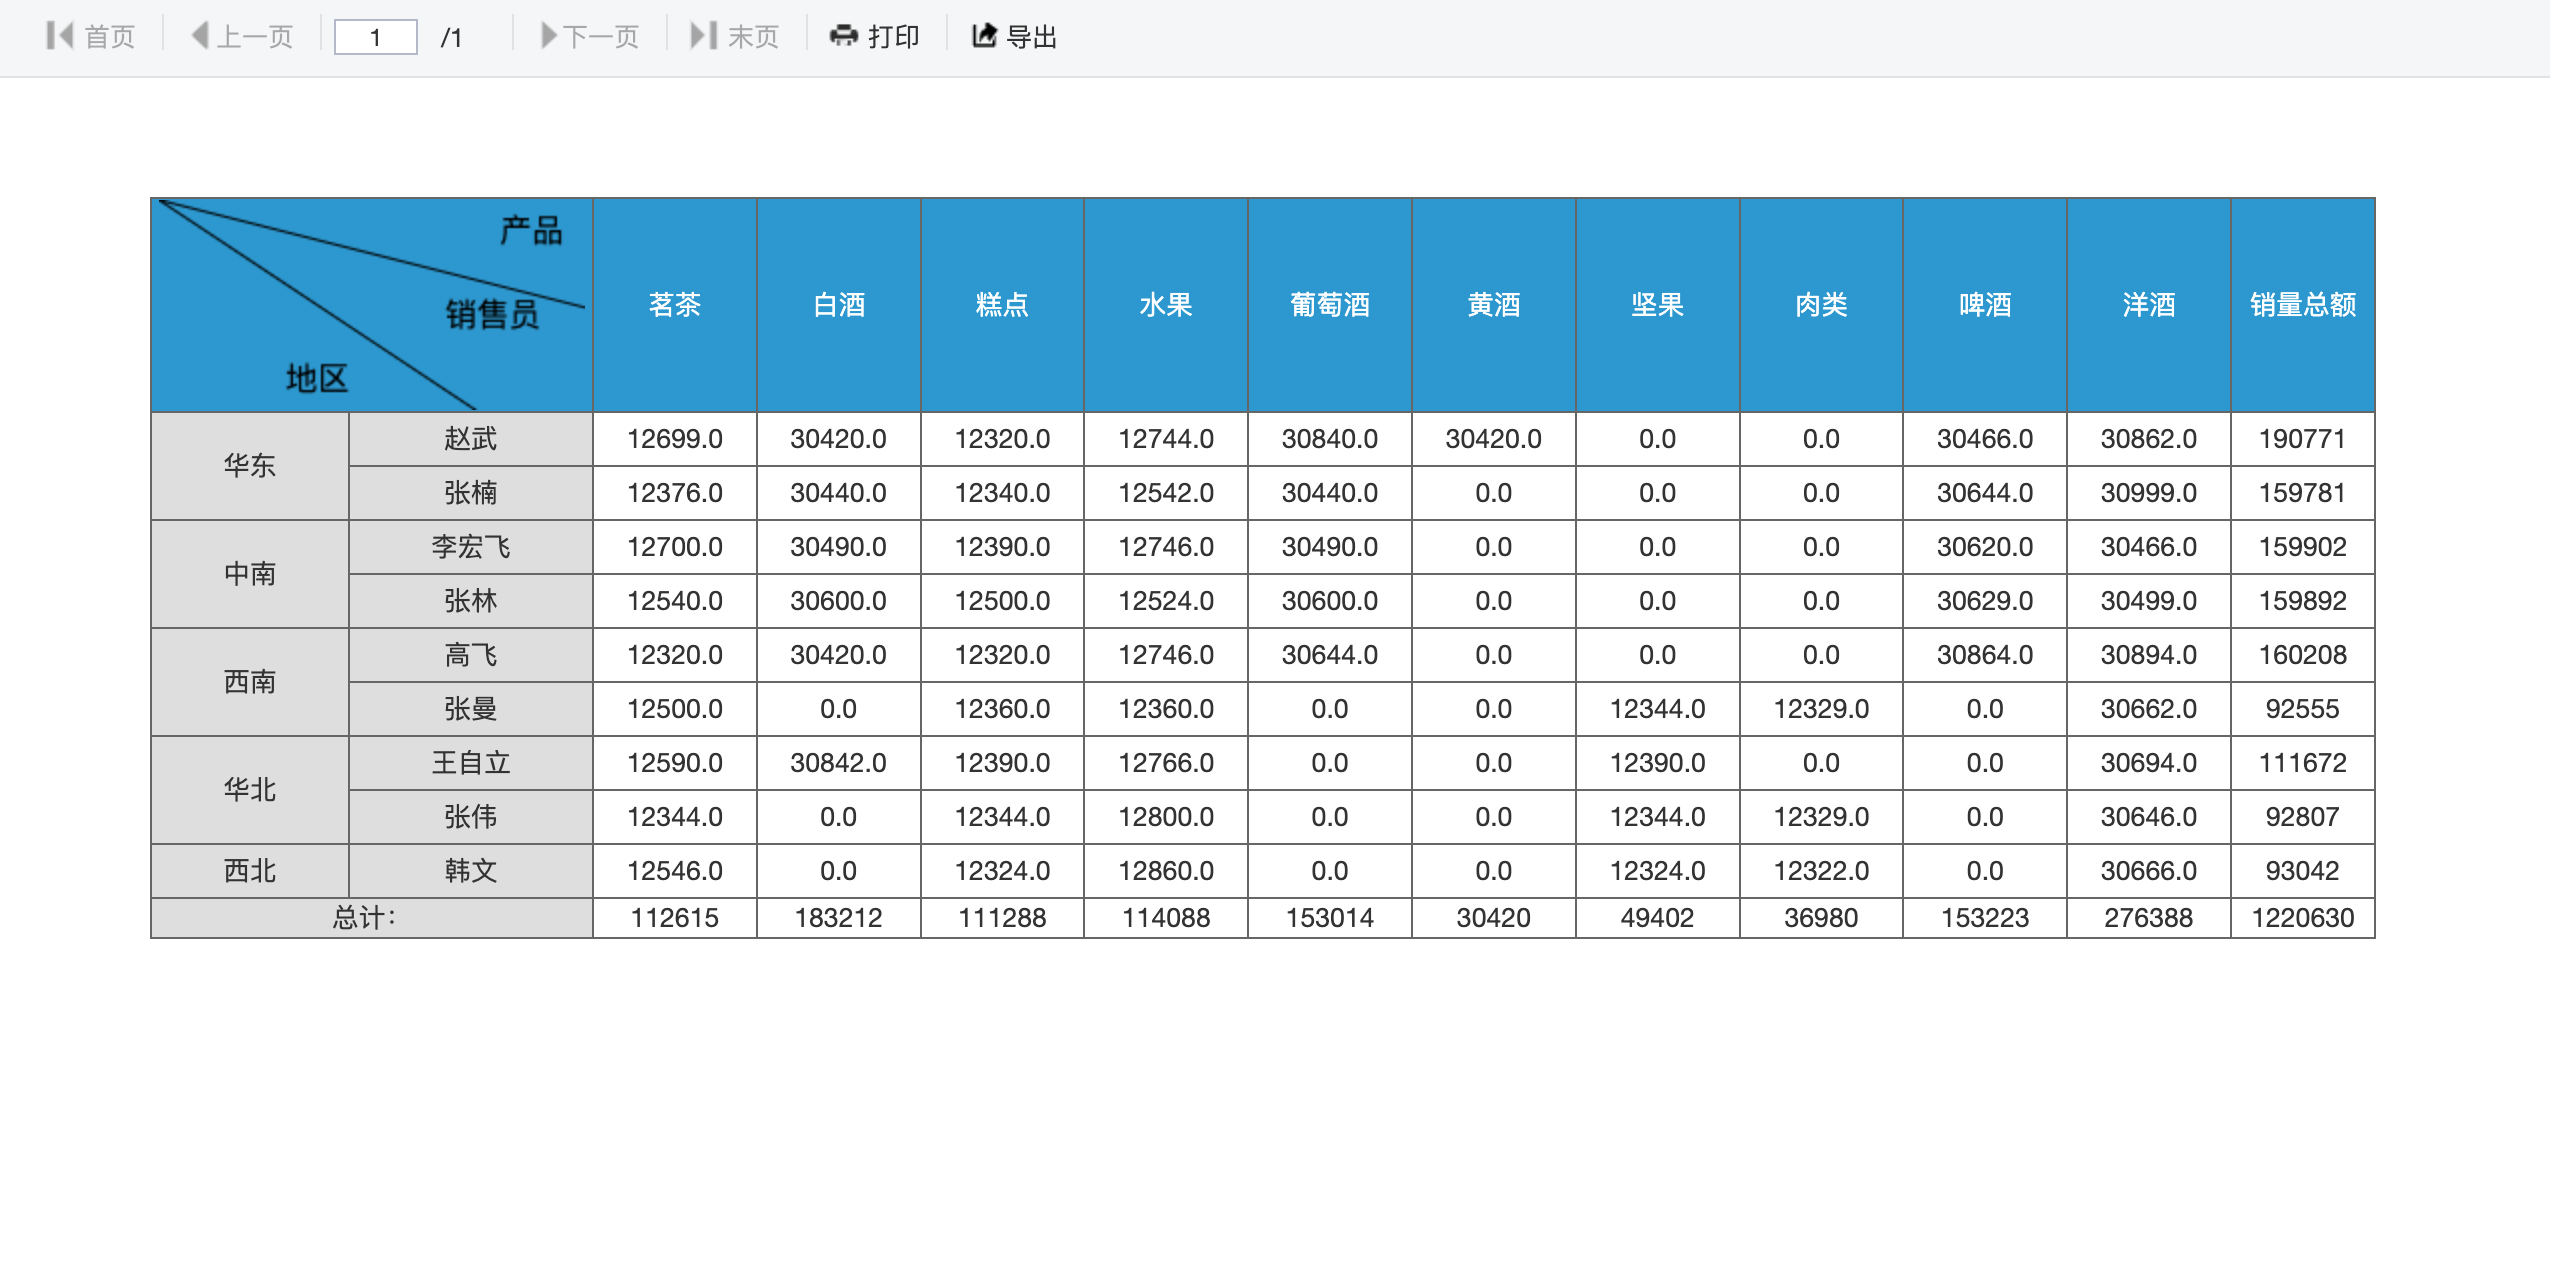Viewport: 2550px width, 1264px height.
Task: Click the 白酒 total 183212
Action: coord(839,918)
